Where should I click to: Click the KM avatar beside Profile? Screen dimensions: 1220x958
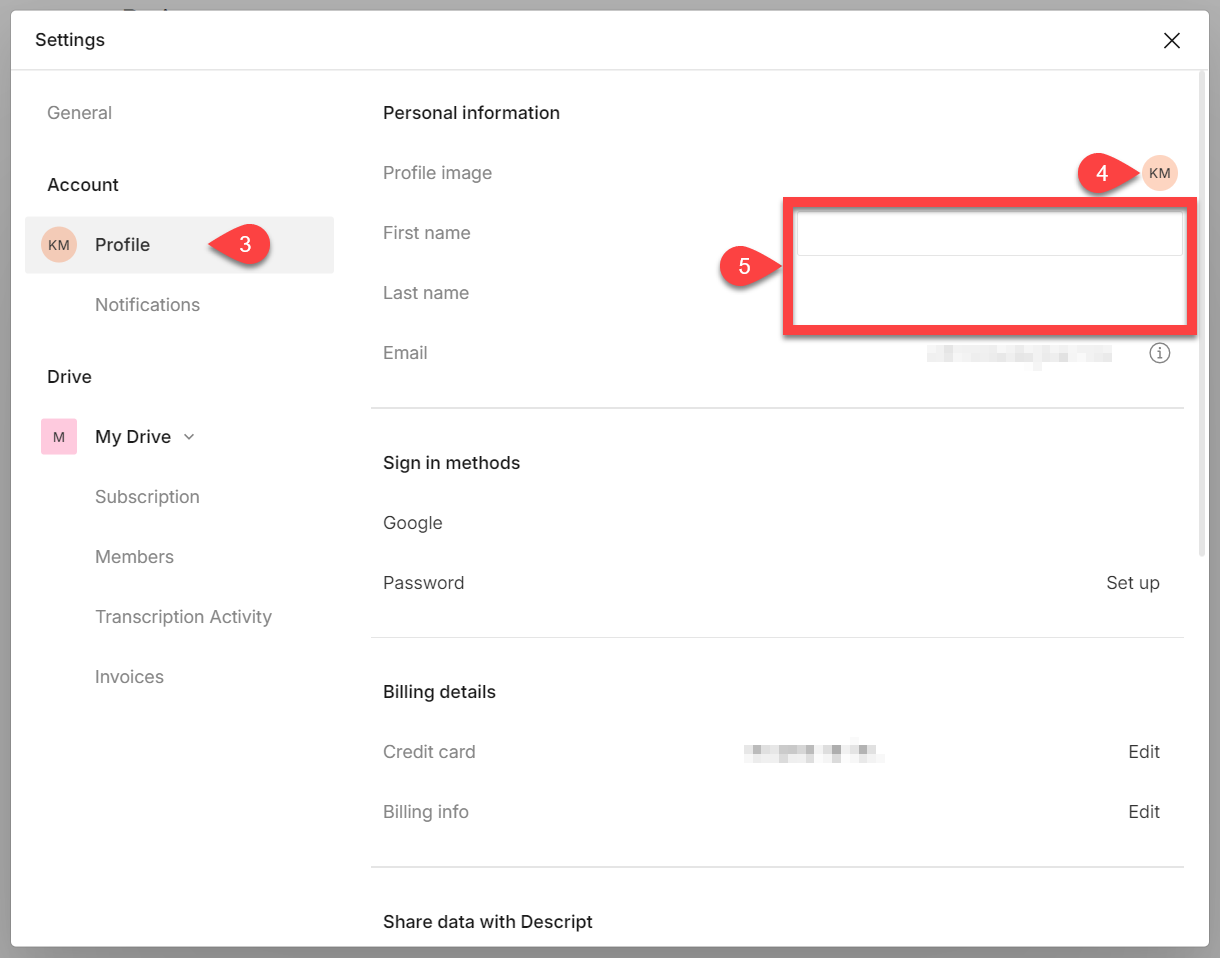coord(59,245)
